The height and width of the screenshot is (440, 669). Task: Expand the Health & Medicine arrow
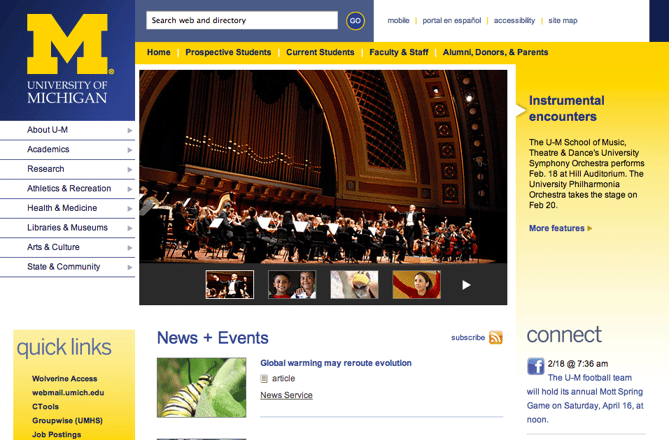(130, 209)
